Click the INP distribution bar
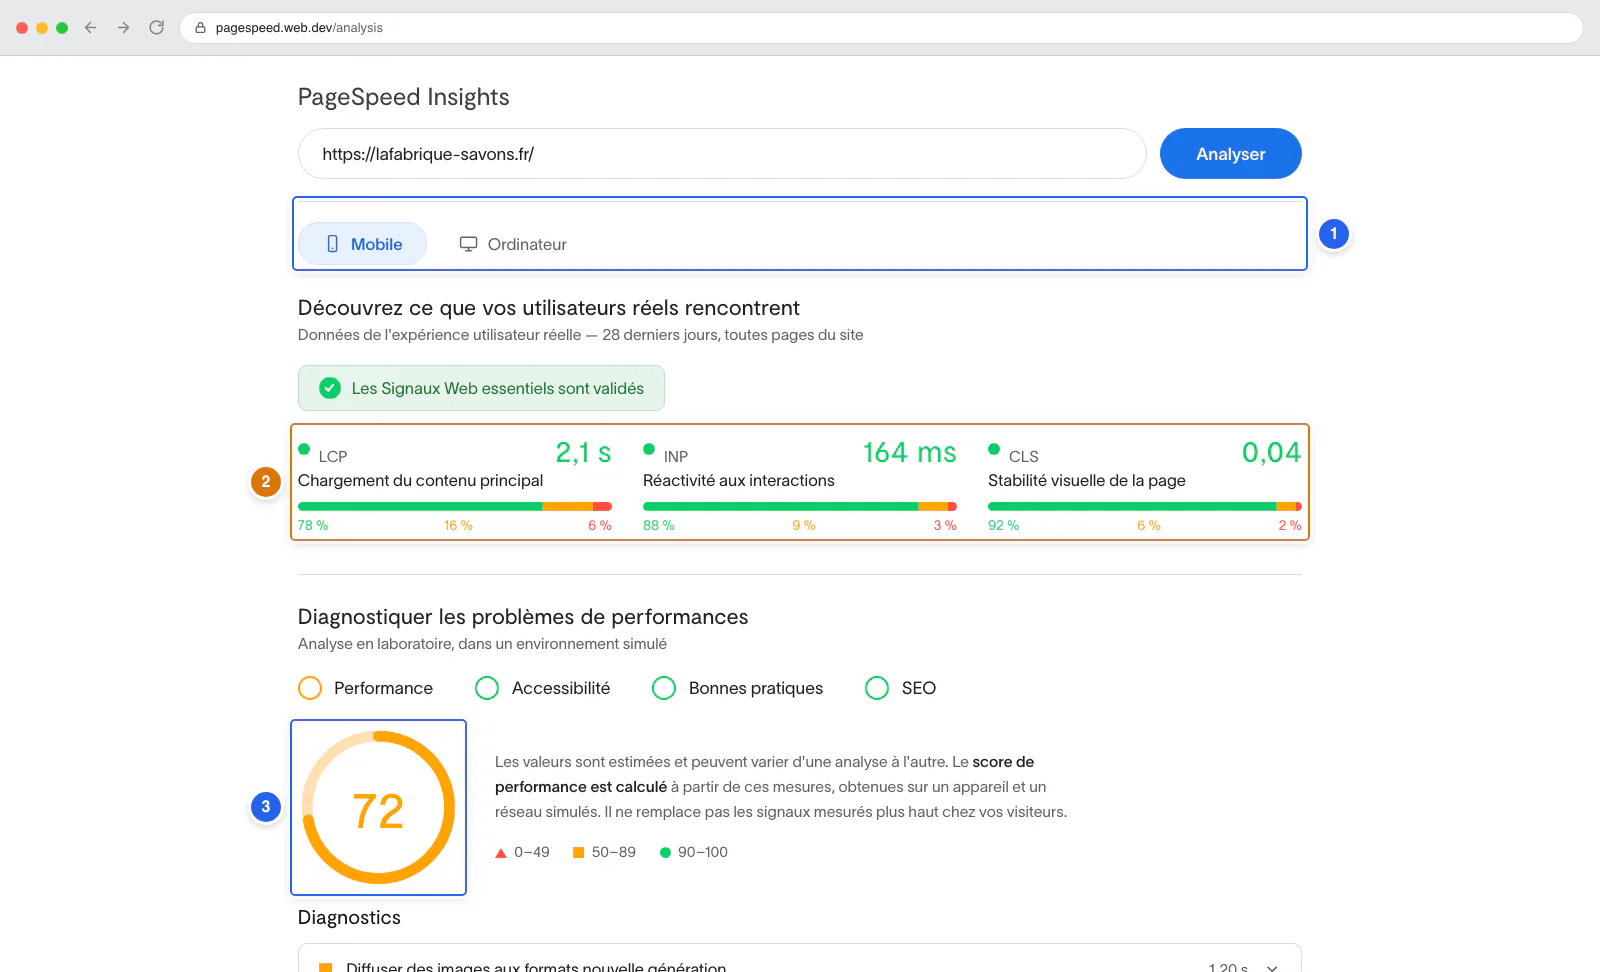 click(800, 507)
